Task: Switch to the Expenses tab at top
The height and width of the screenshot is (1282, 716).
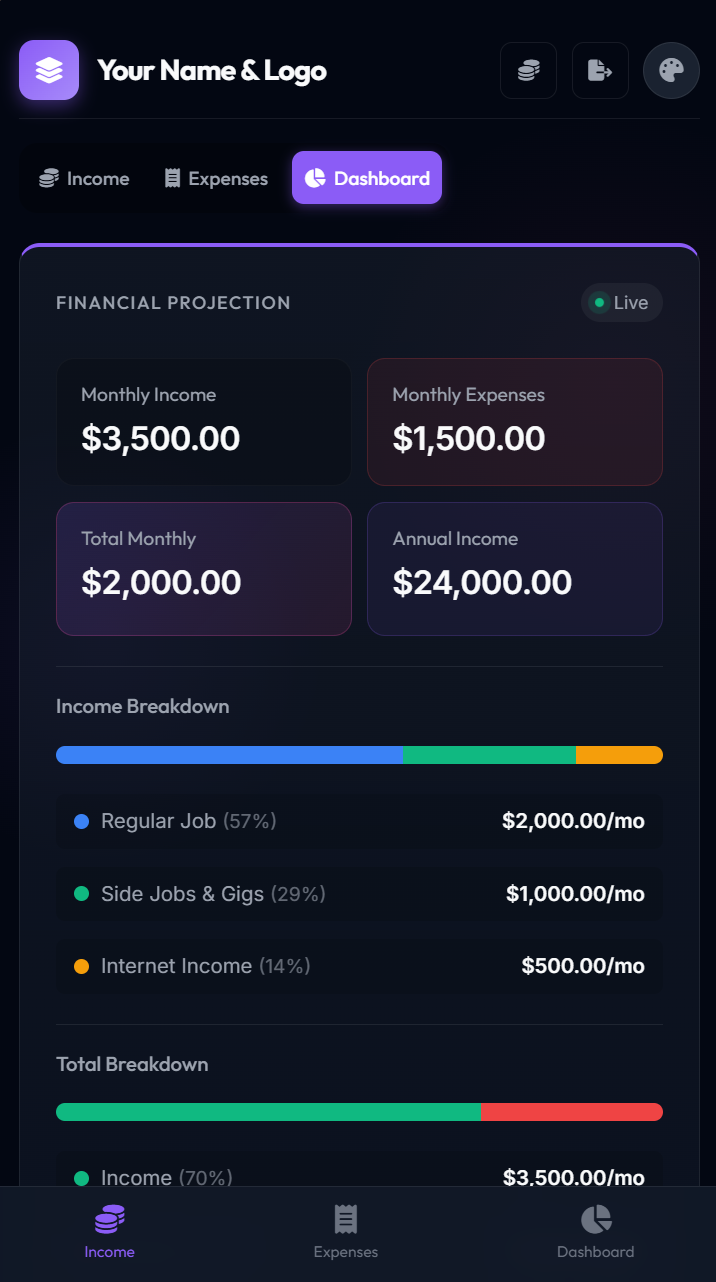Action: [216, 179]
